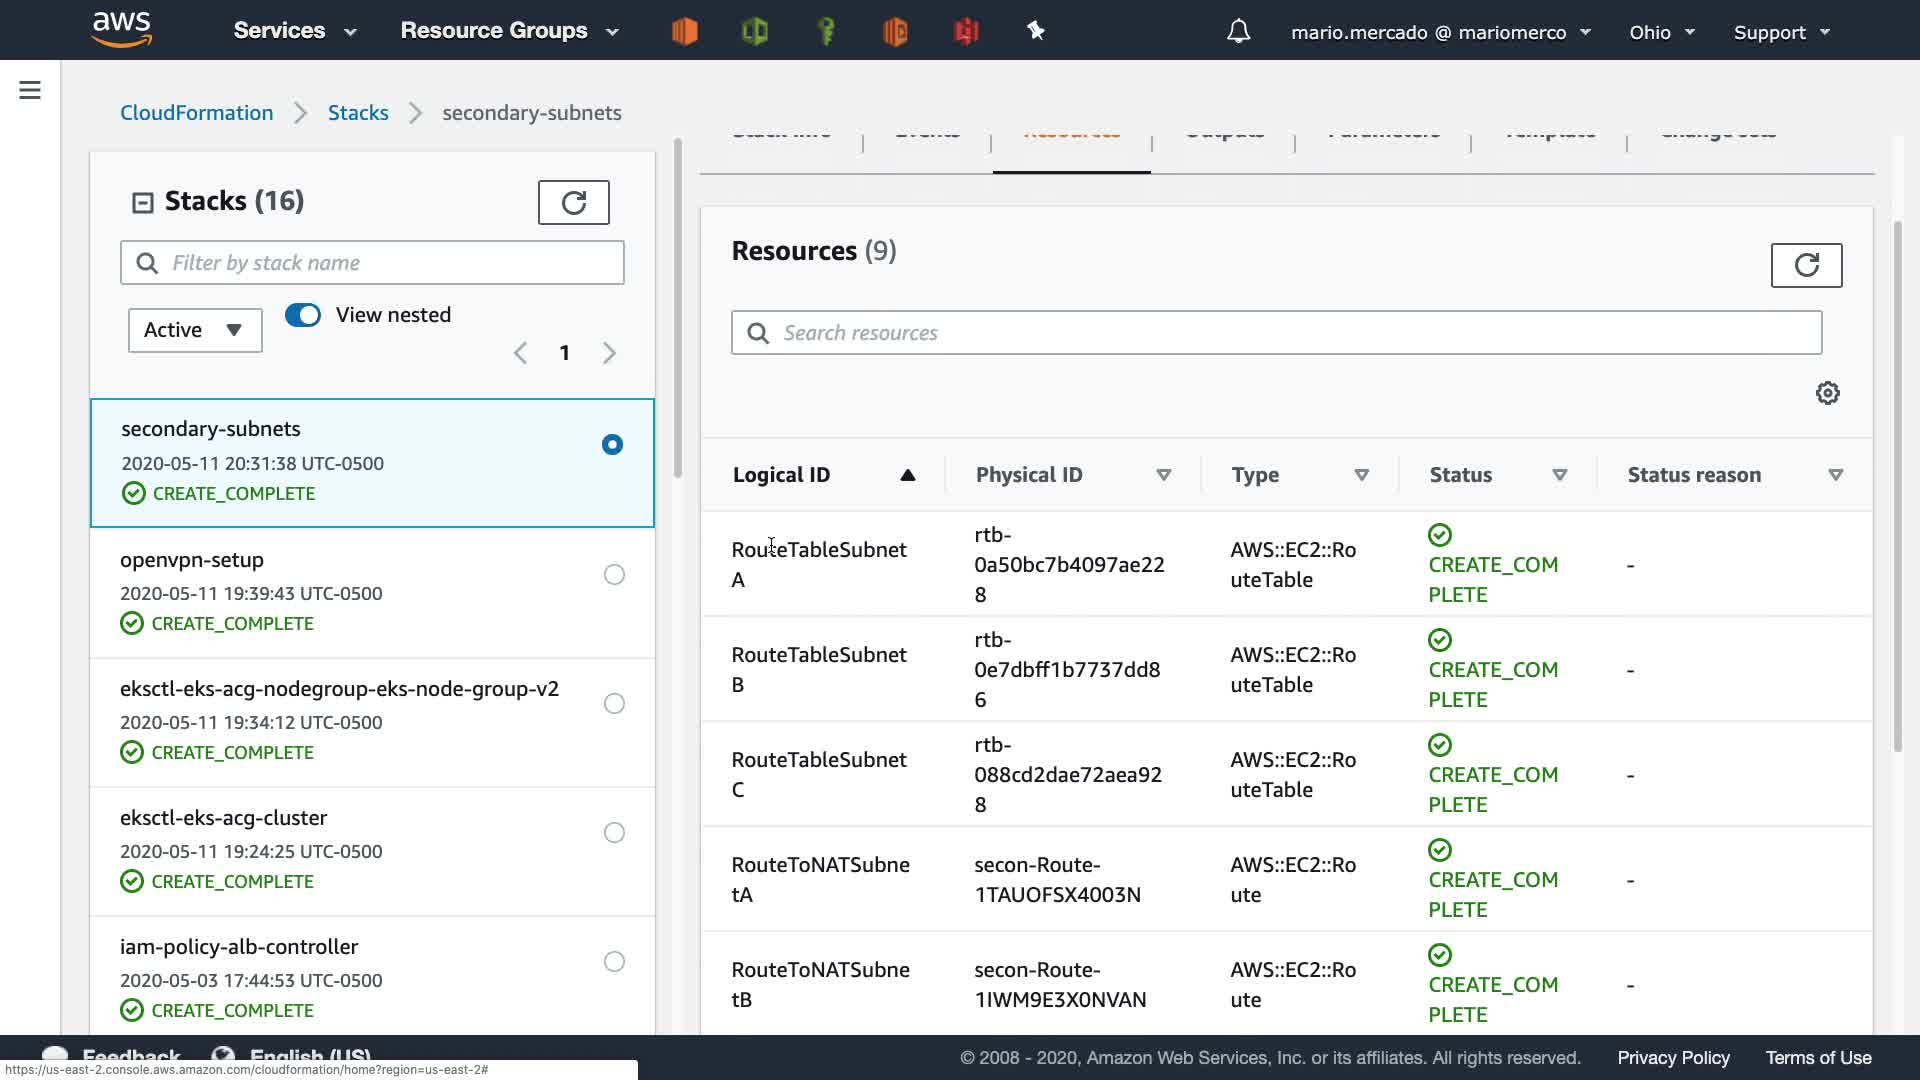Click the AWS logo home icon
Viewport: 1920px width, 1080px height.
pyautogui.click(x=121, y=30)
